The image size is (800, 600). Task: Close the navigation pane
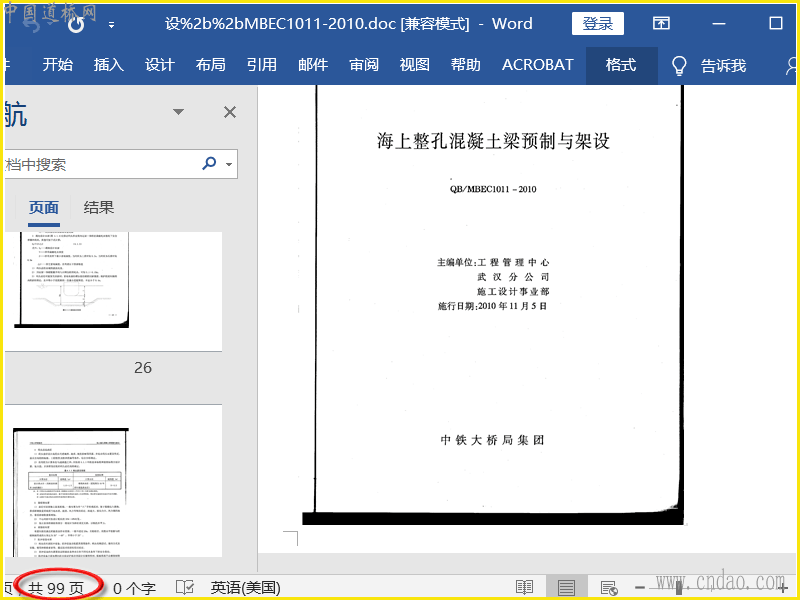tap(230, 112)
